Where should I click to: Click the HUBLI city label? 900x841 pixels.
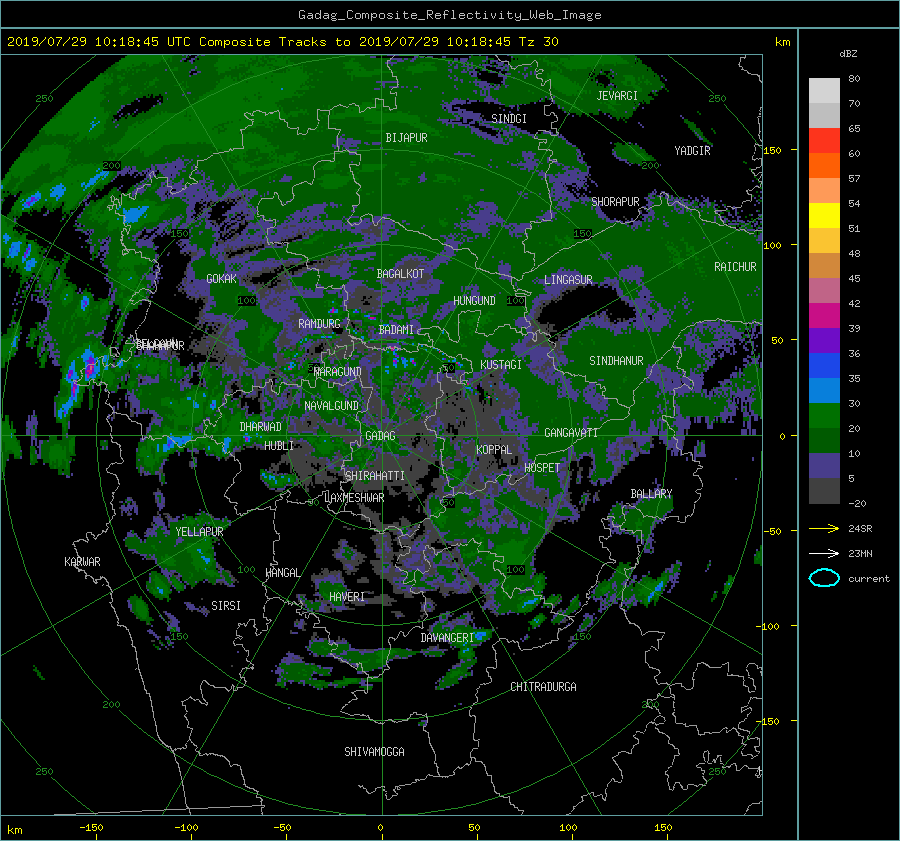coord(278,445)
